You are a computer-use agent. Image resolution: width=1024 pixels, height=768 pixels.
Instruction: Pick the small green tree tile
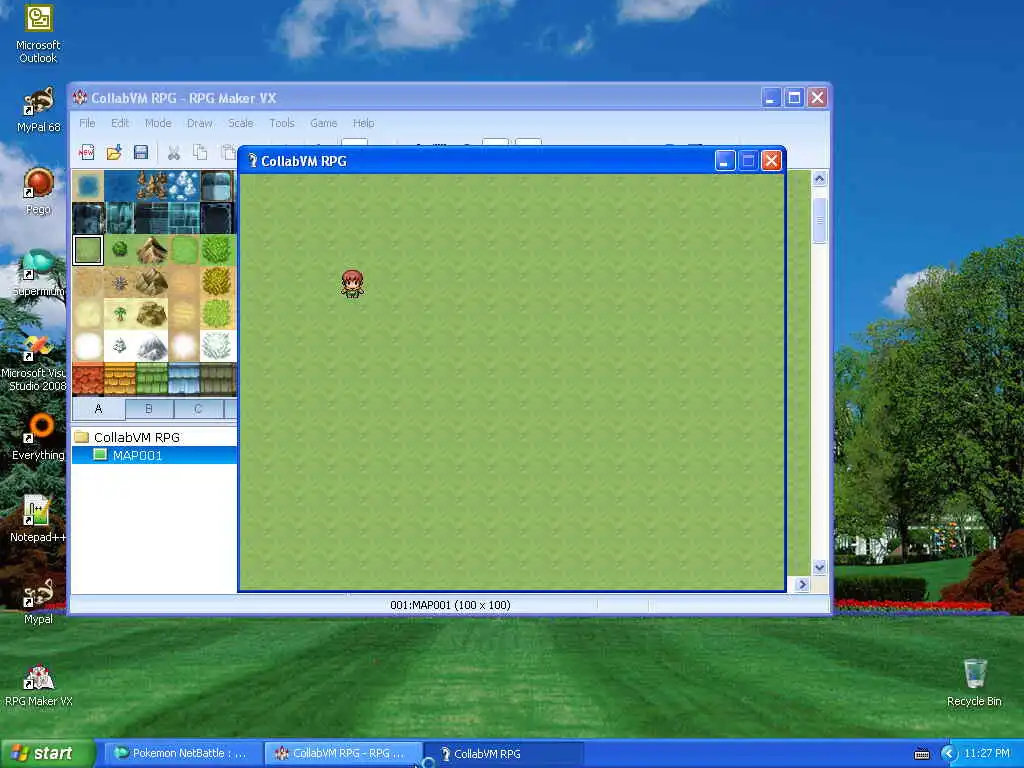coord(120,250)
